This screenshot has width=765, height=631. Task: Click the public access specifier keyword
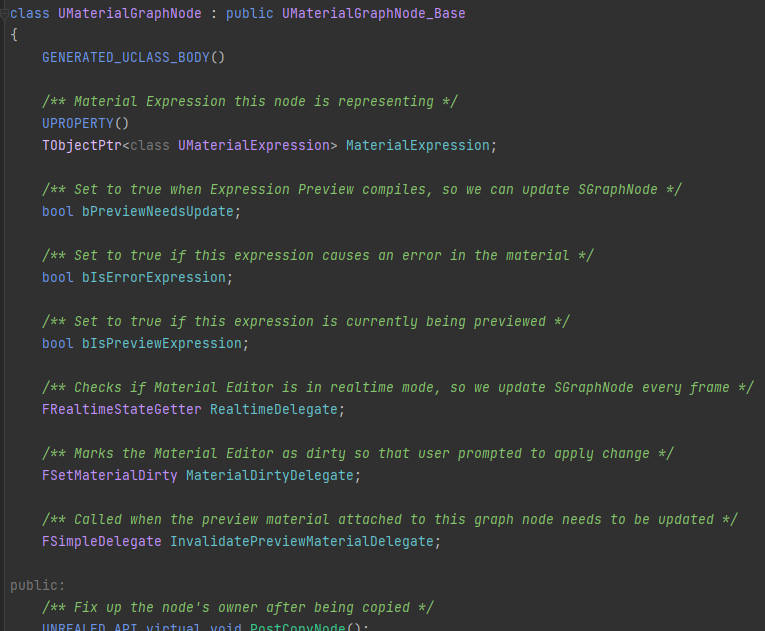33,585
